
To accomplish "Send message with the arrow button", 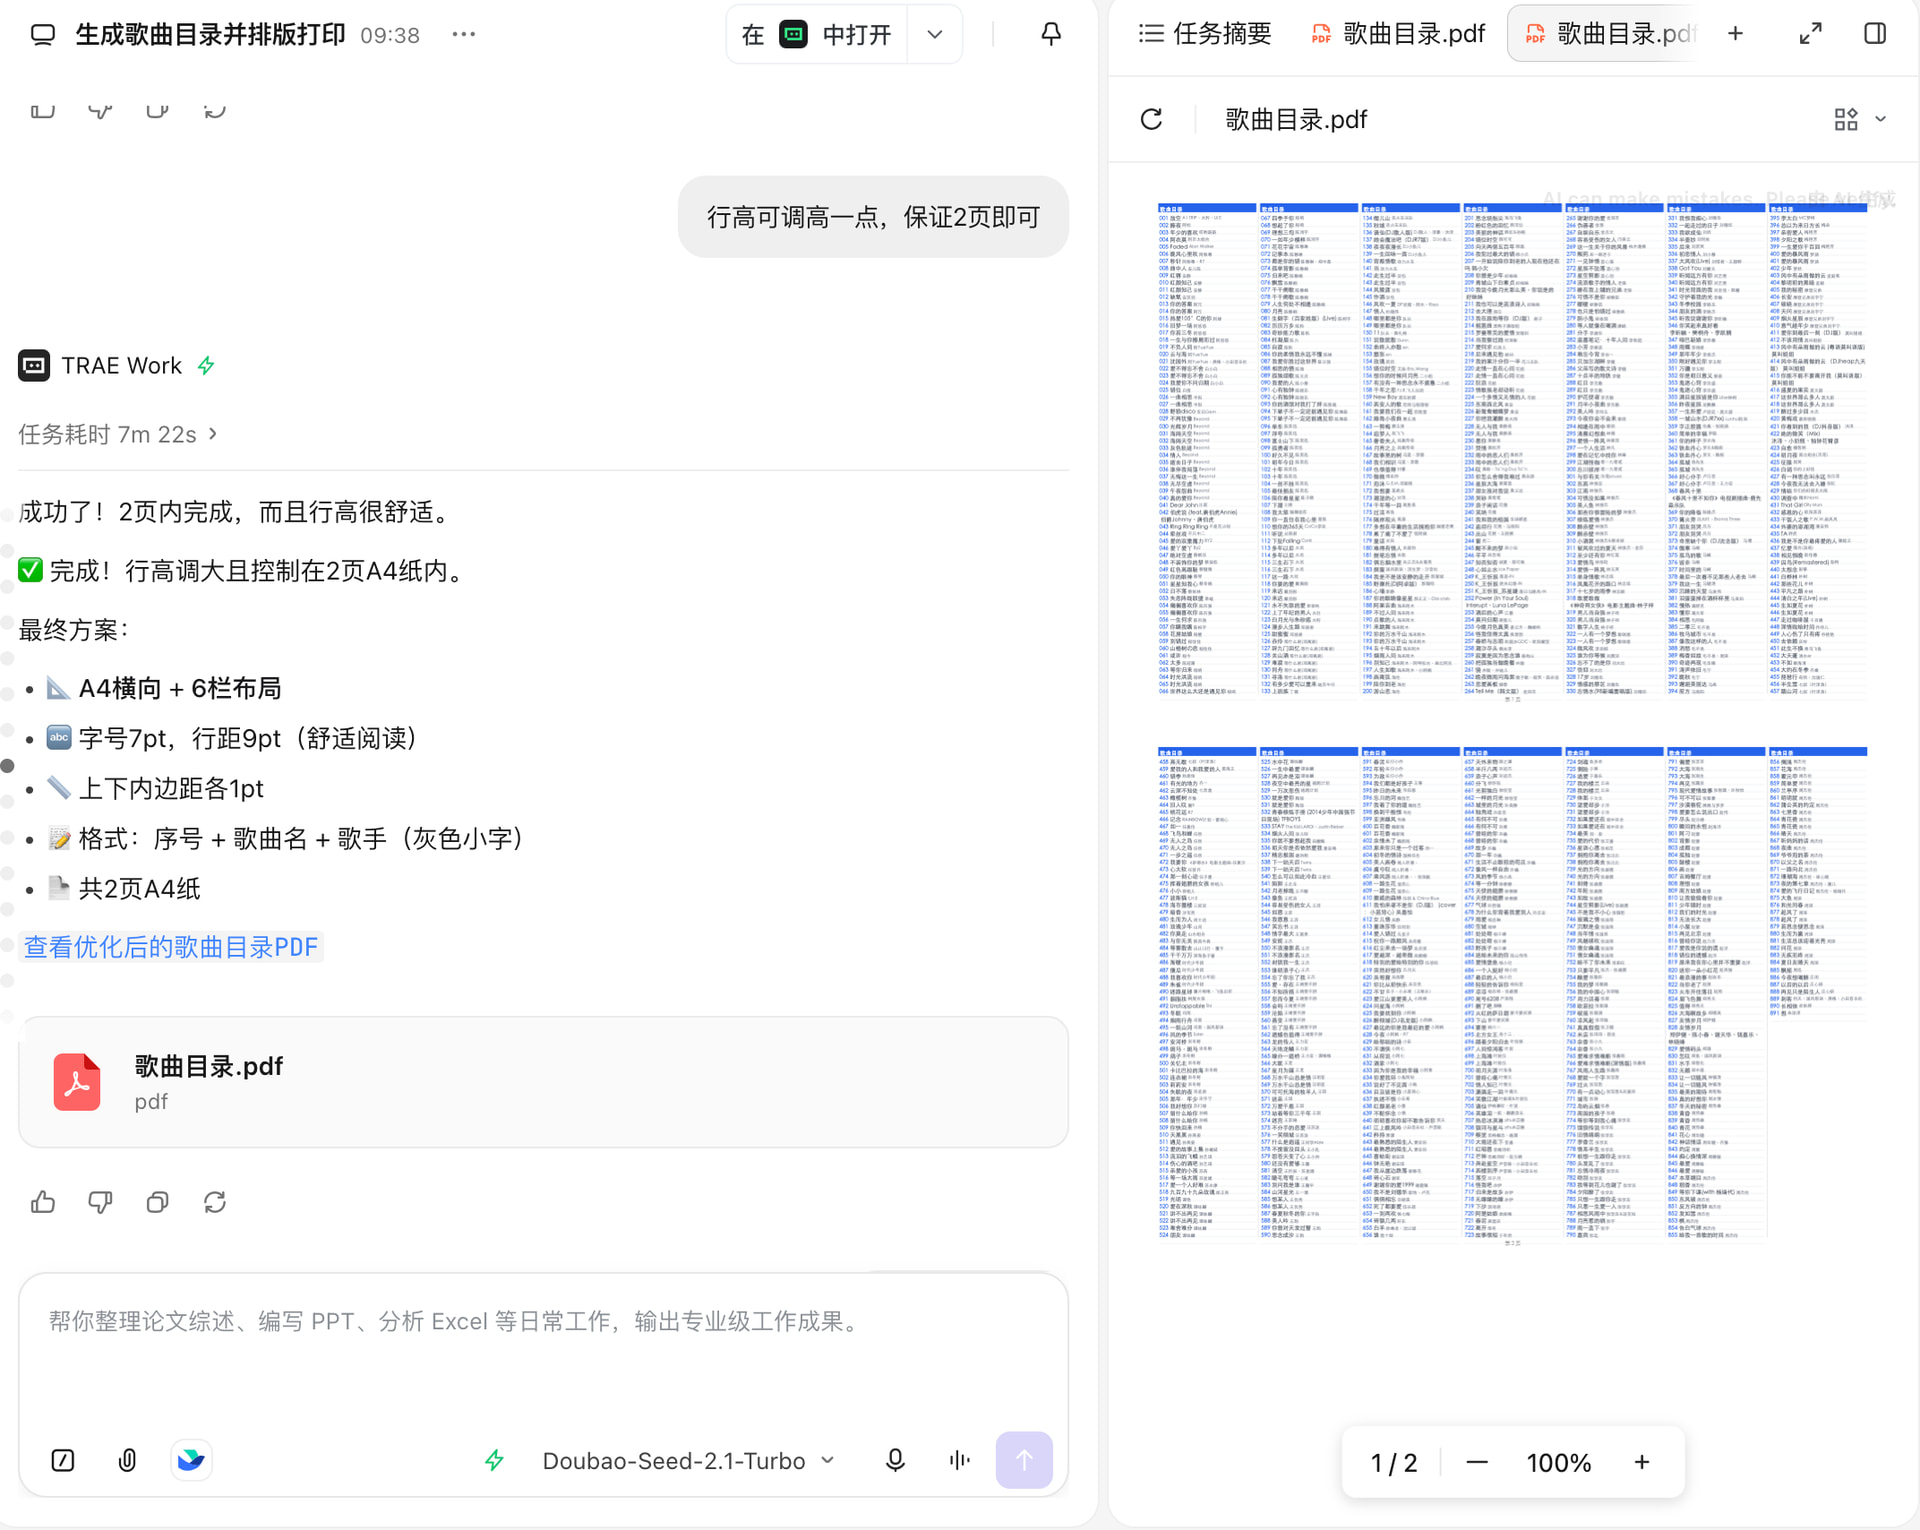I will click(1024, 1461).
